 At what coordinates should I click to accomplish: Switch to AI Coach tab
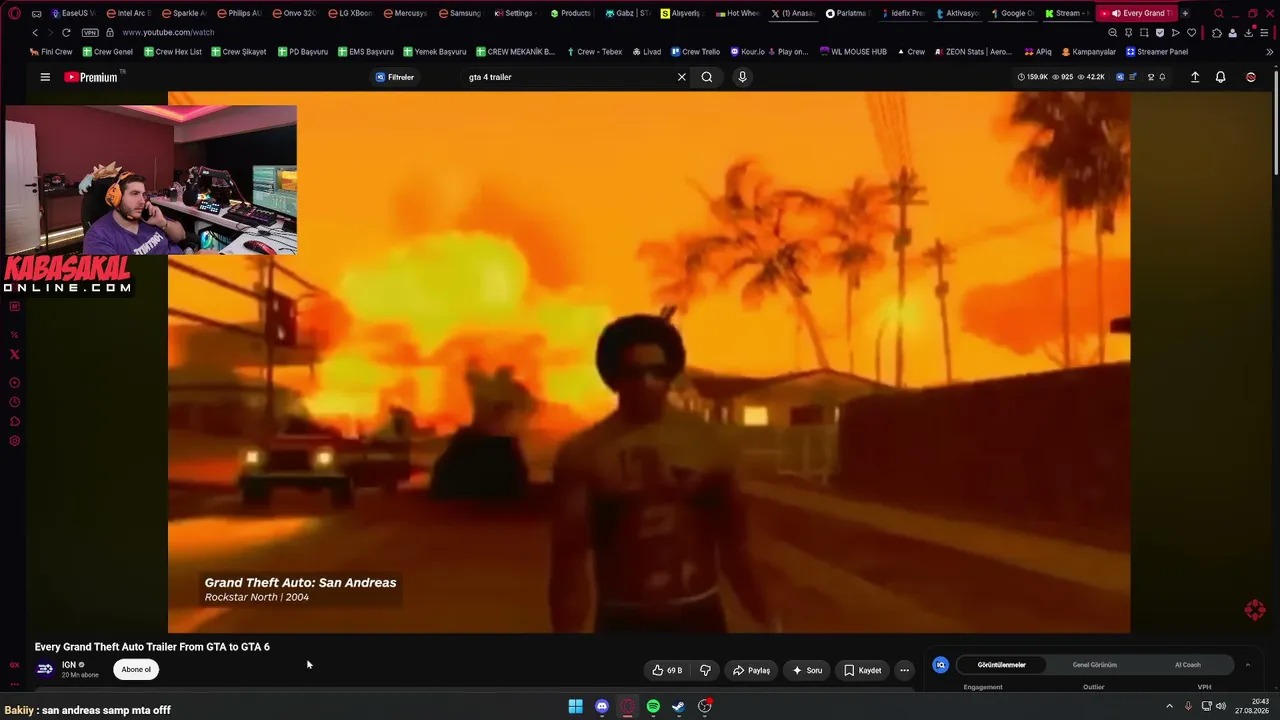[x=1188, y=665]
